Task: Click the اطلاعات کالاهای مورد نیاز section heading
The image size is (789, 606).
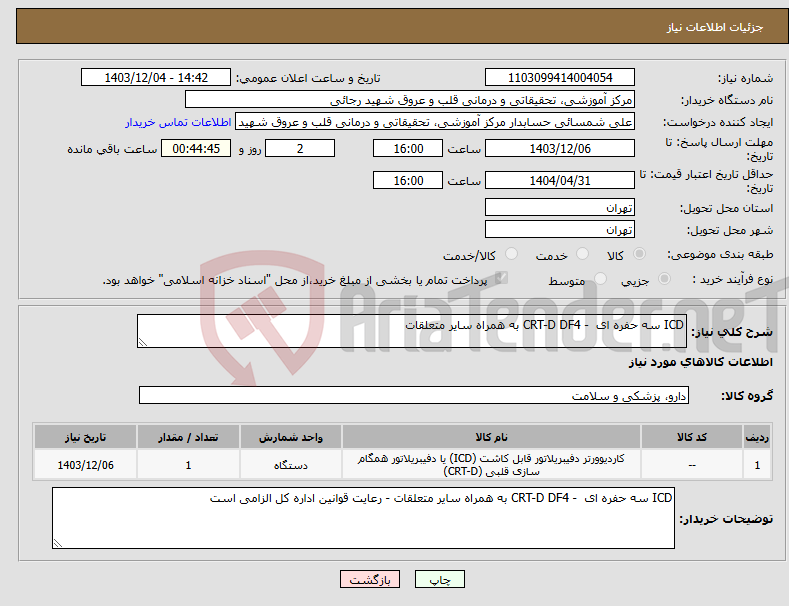Action: point(700,362)
